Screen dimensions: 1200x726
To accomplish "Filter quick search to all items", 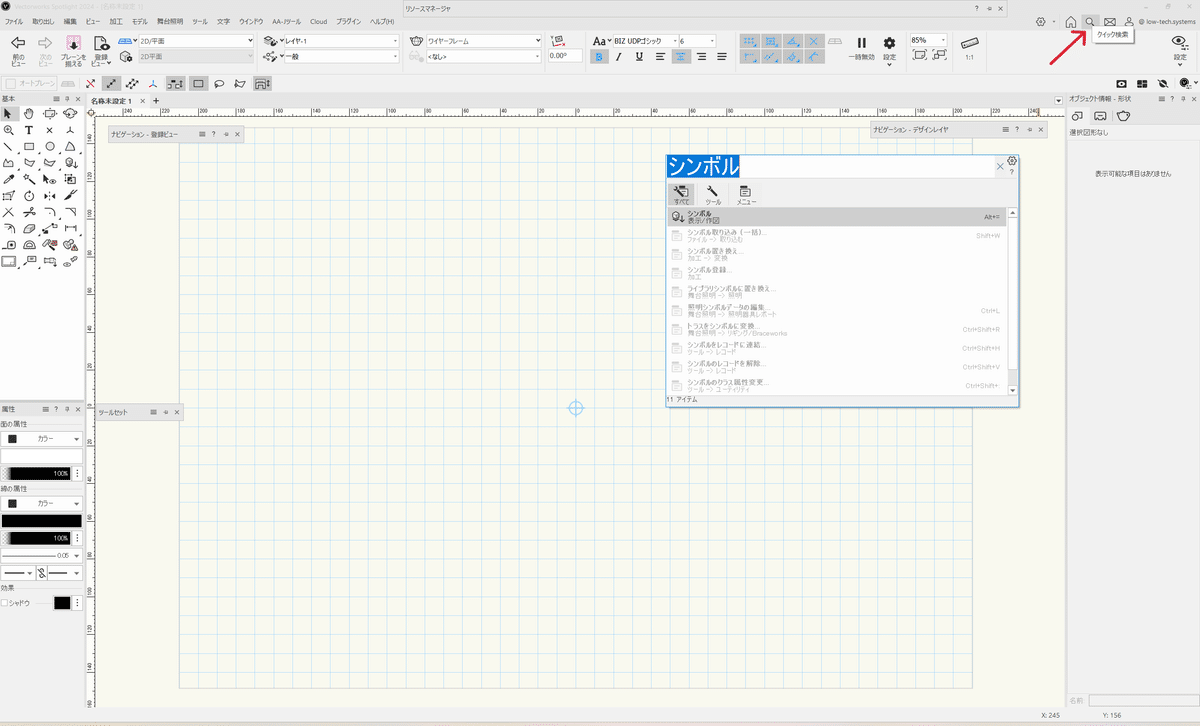I will point(681,195).
